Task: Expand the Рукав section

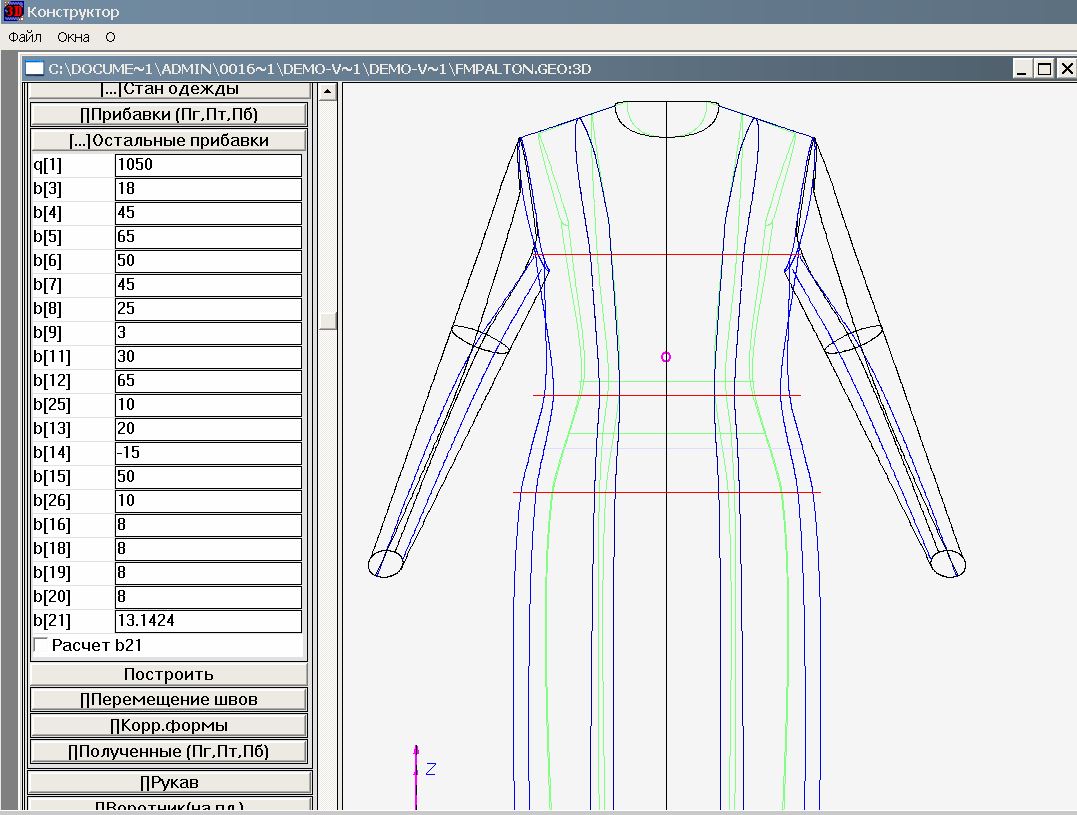Action: (x=168, y=782)
